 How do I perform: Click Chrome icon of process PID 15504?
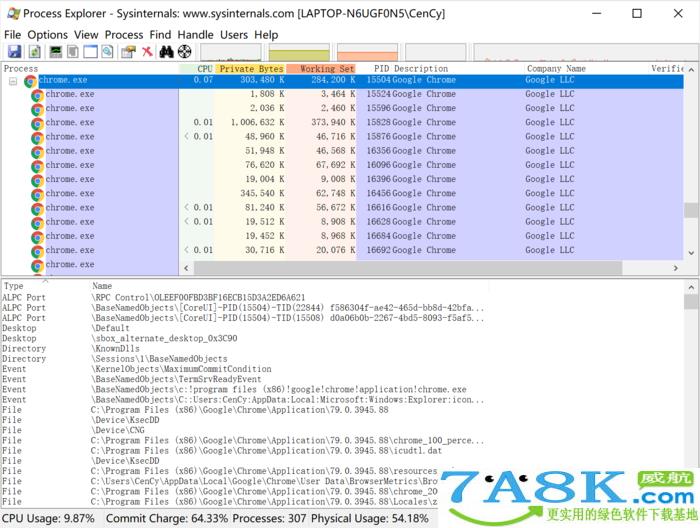pyautogui.click(x=30, y=81)
